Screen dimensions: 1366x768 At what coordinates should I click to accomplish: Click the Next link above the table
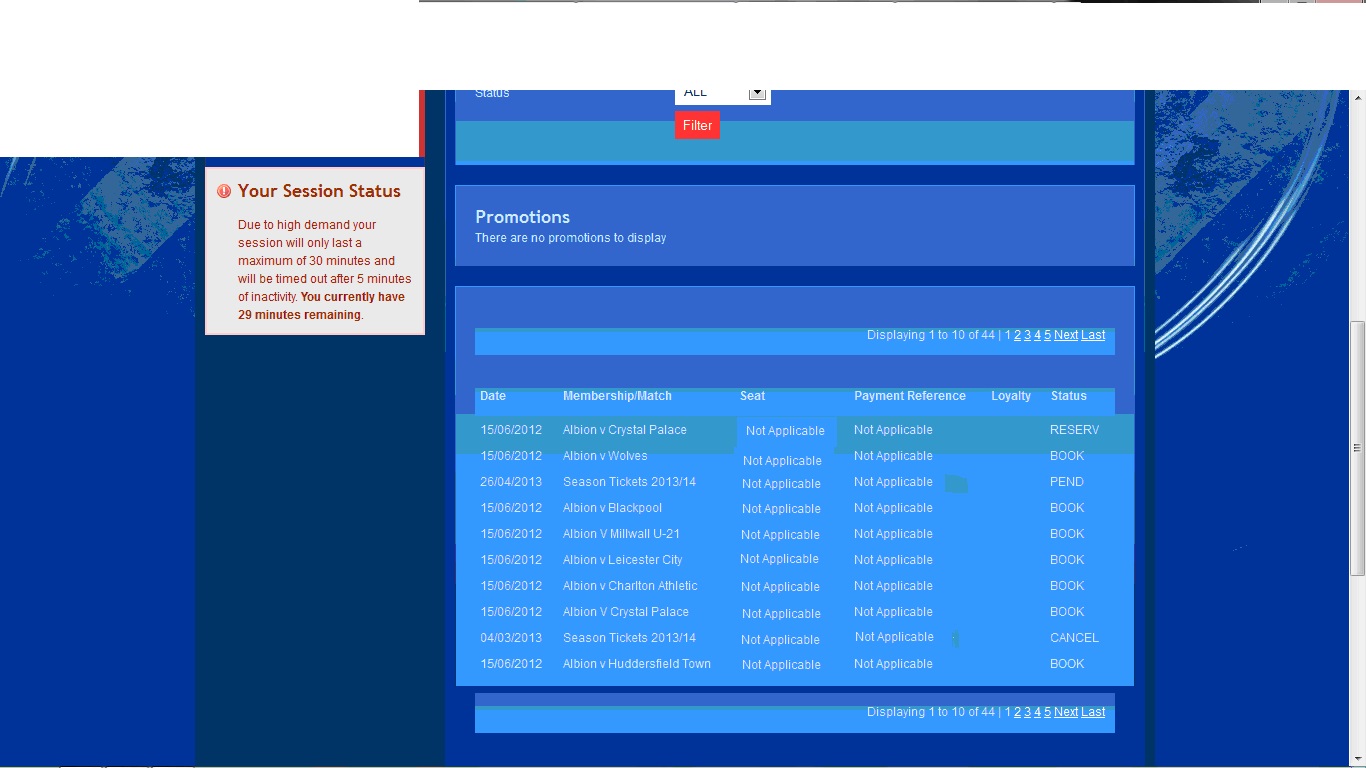pyautogui.click(x=1066, y=335)
